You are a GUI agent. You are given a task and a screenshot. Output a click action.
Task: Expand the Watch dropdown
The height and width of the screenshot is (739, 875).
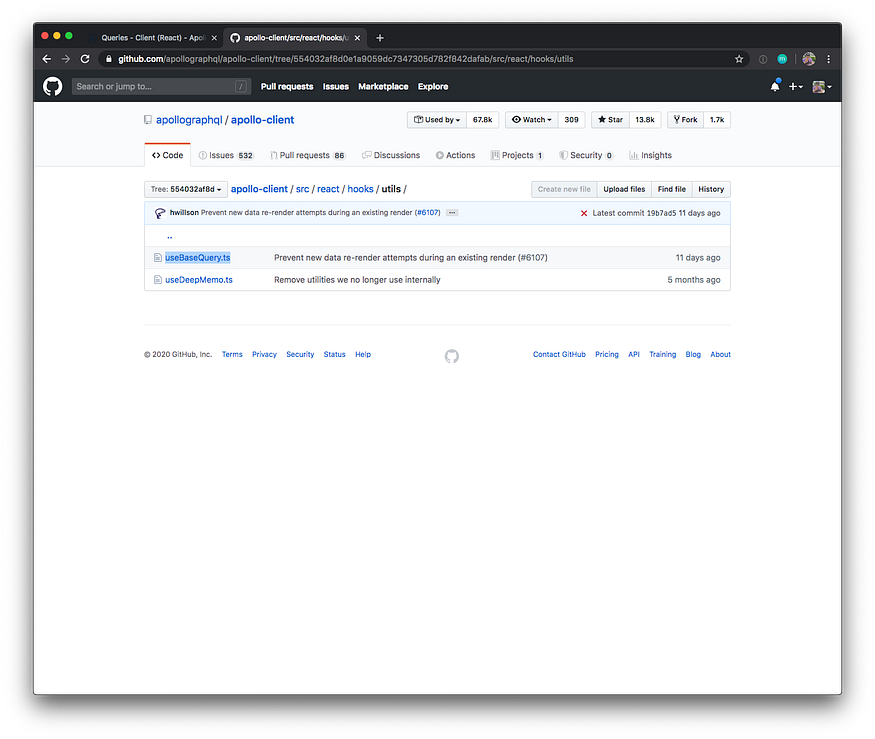tap(531, 119)
